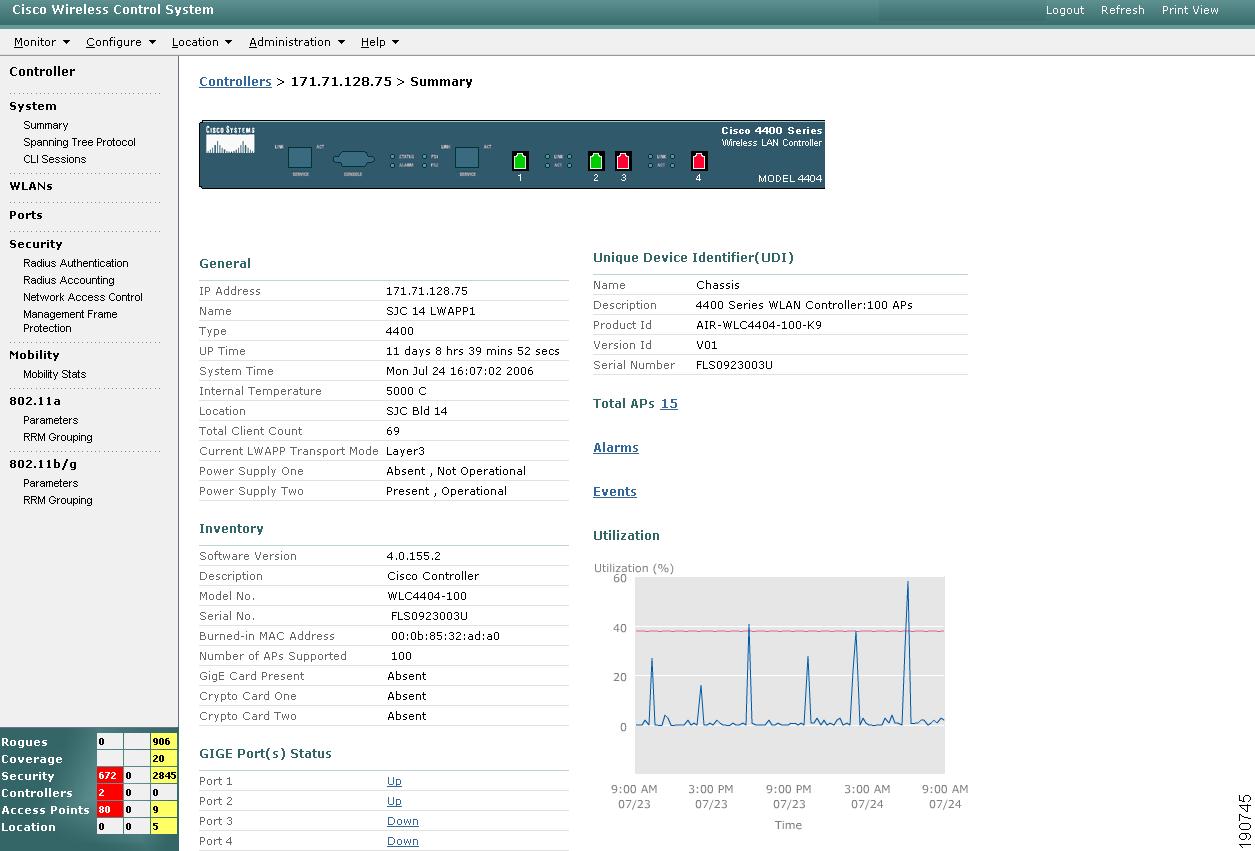The height and width of the screenshot is (851, 1255).
Task: Select WLANs in the sidebar
Action: [31, 186]
